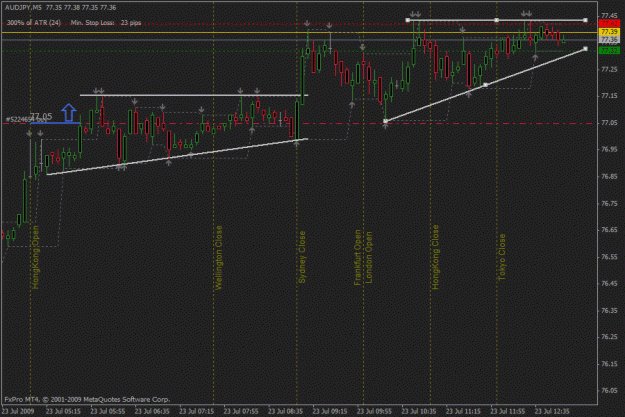Click the 76.75 price axis value
Viewport: 625px width, 417px height.
click(609, 203)
